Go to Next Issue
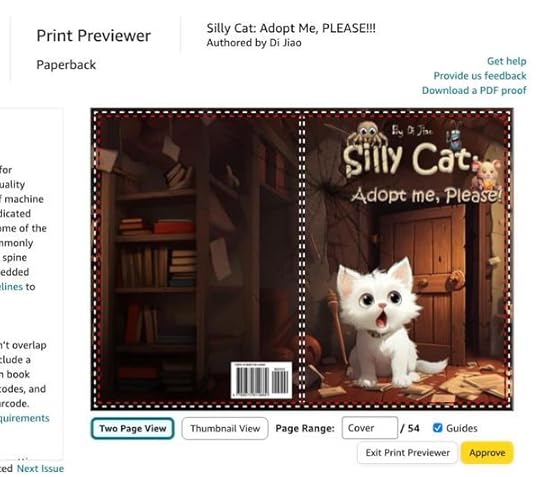Screen dimensions: 540x477 (40, 468)
